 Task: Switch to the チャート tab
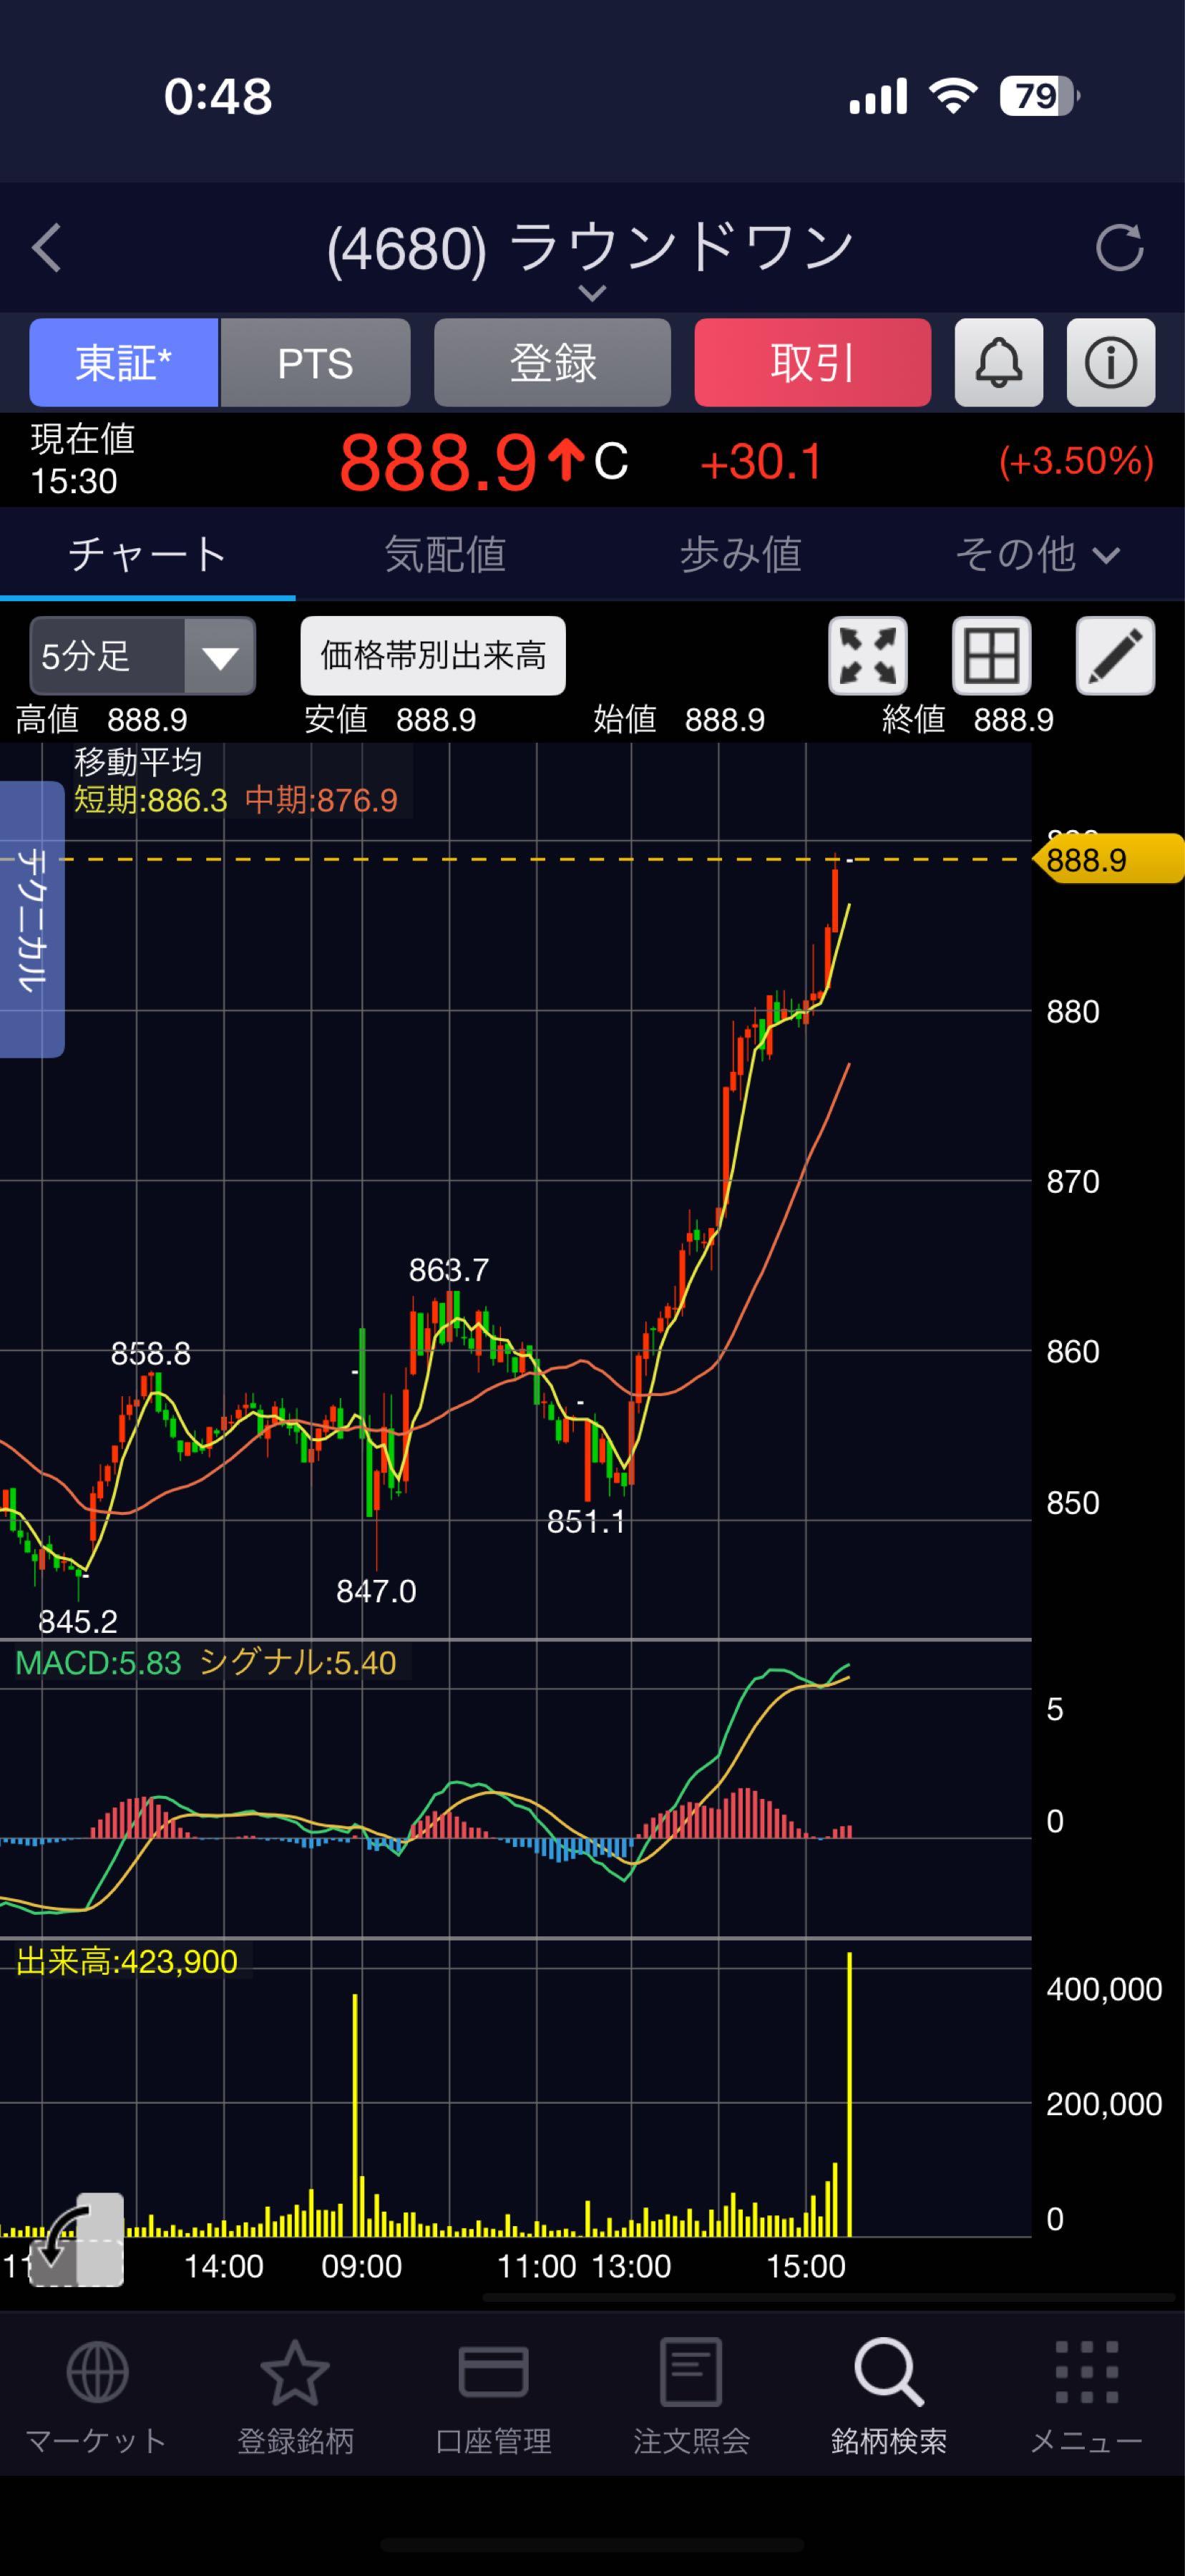point(147,554)
